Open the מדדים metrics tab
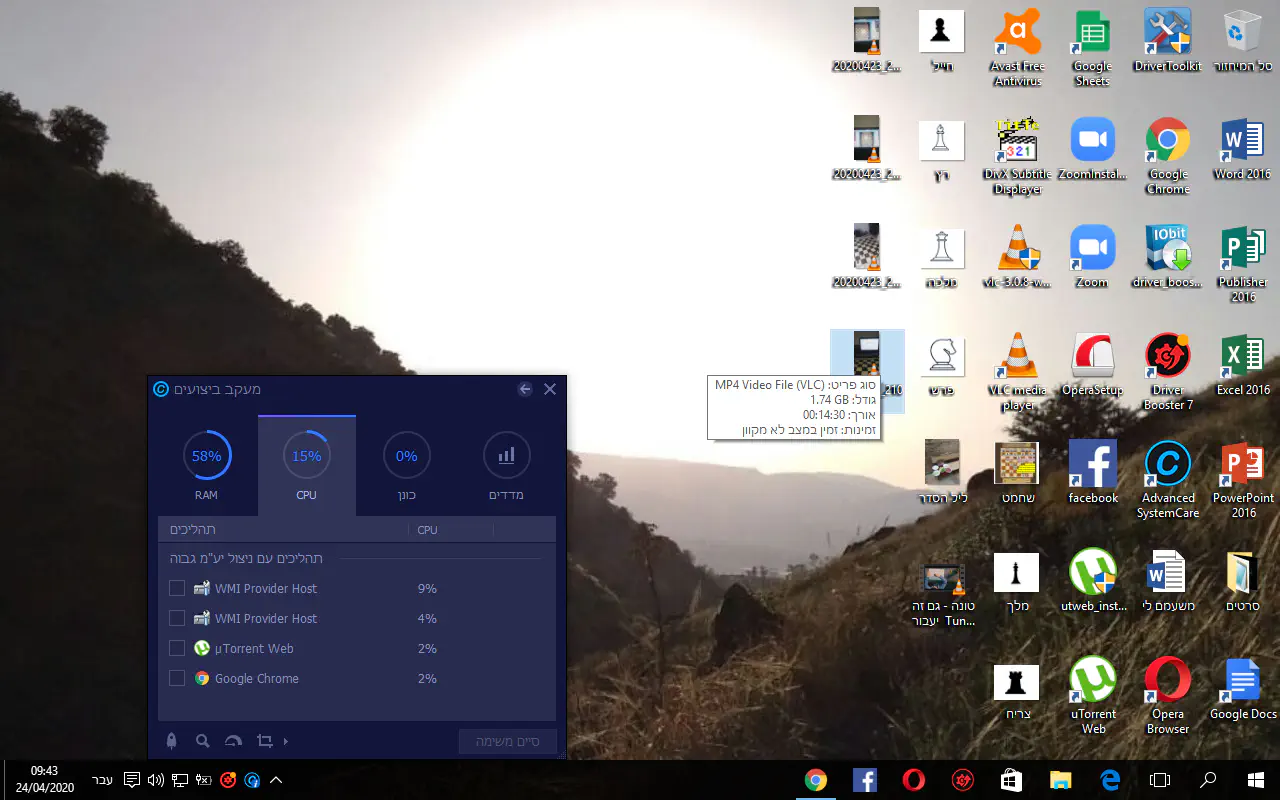This screenshot has width=1280, height=800. click(x=506, y=465)
